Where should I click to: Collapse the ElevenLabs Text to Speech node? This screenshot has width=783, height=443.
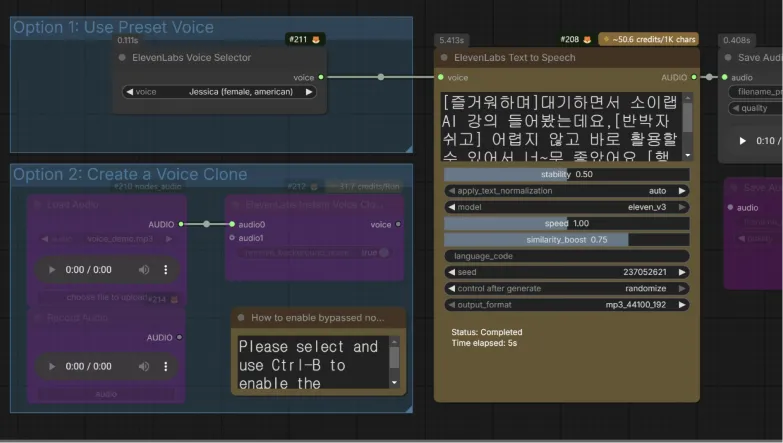point(444,57)
